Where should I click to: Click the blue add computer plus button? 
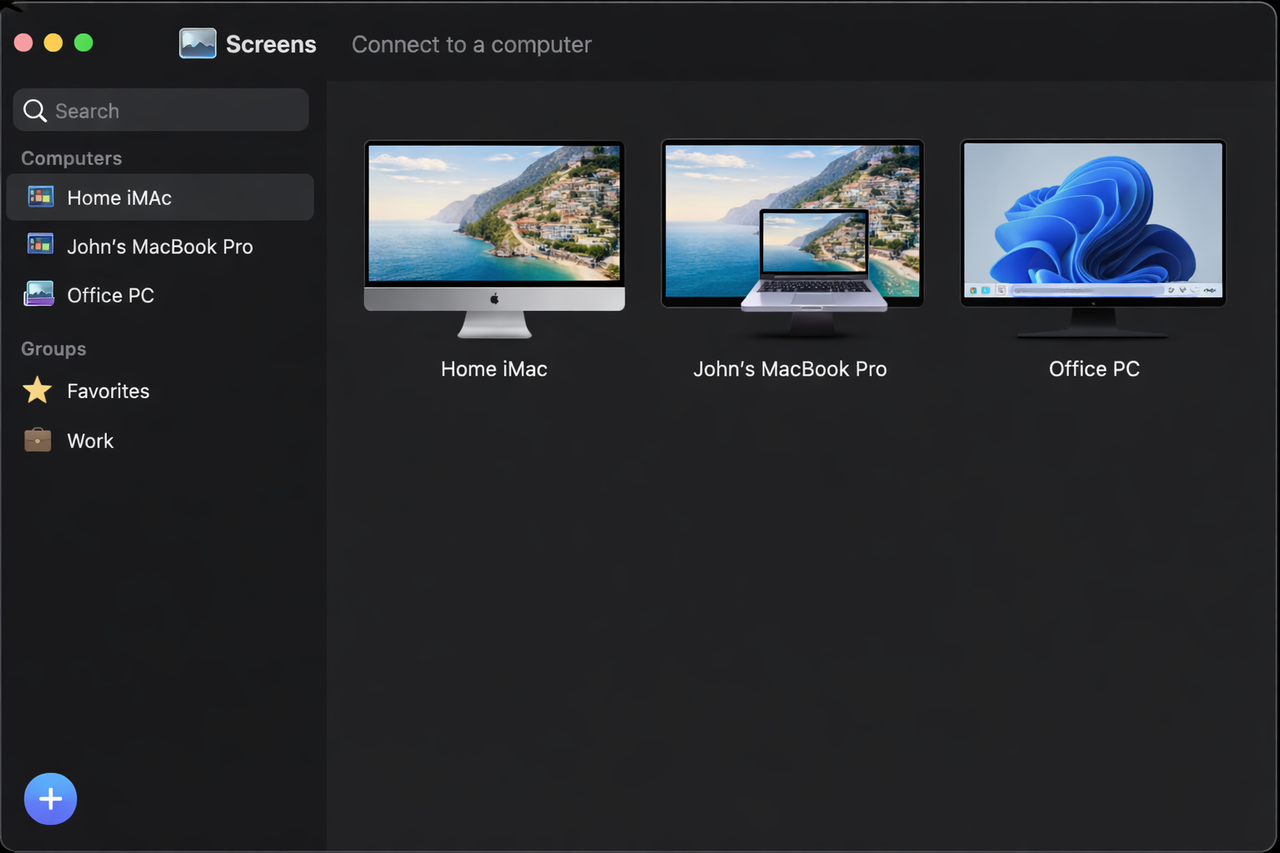tap(50, 799)
